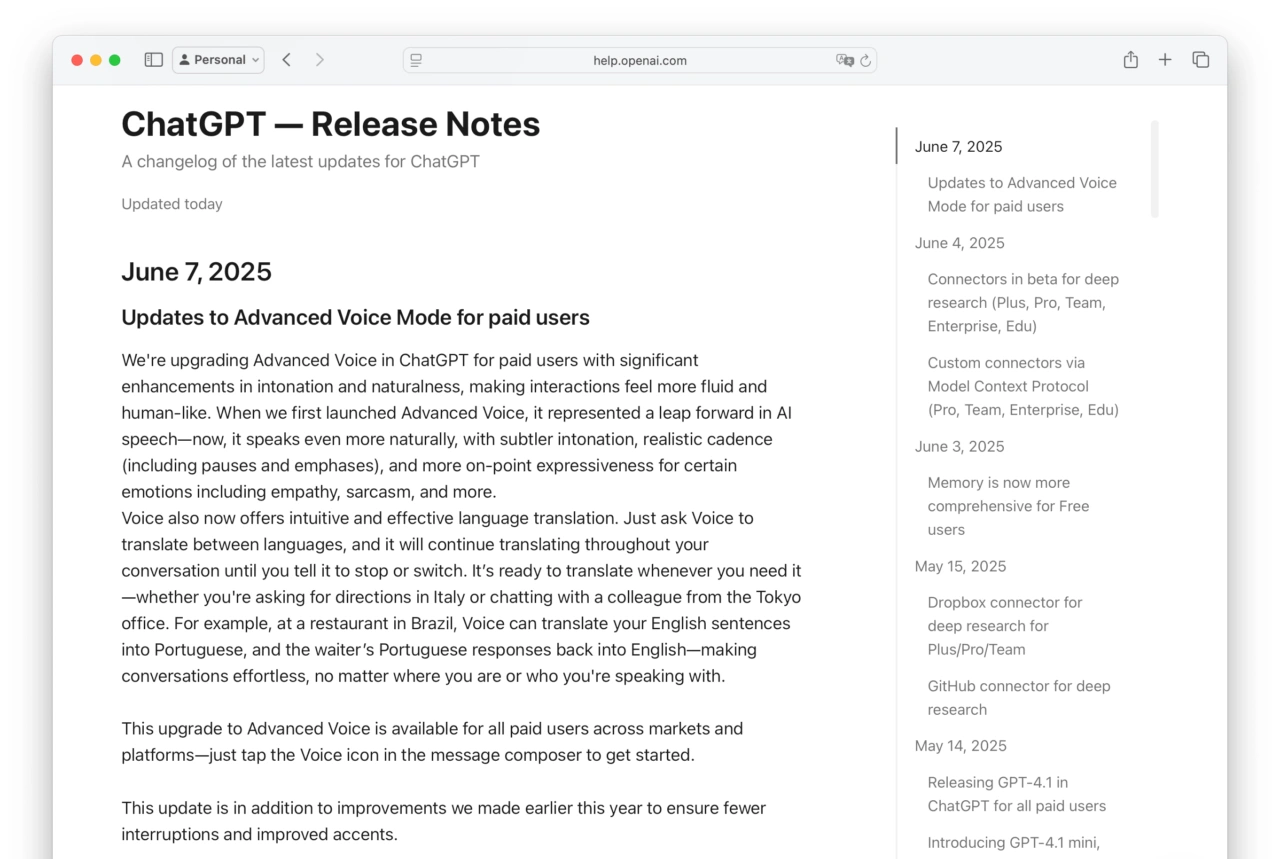The width and height of the screenshot is (1280, 859).
Task: Open the translate page icon
Action: 844,60
